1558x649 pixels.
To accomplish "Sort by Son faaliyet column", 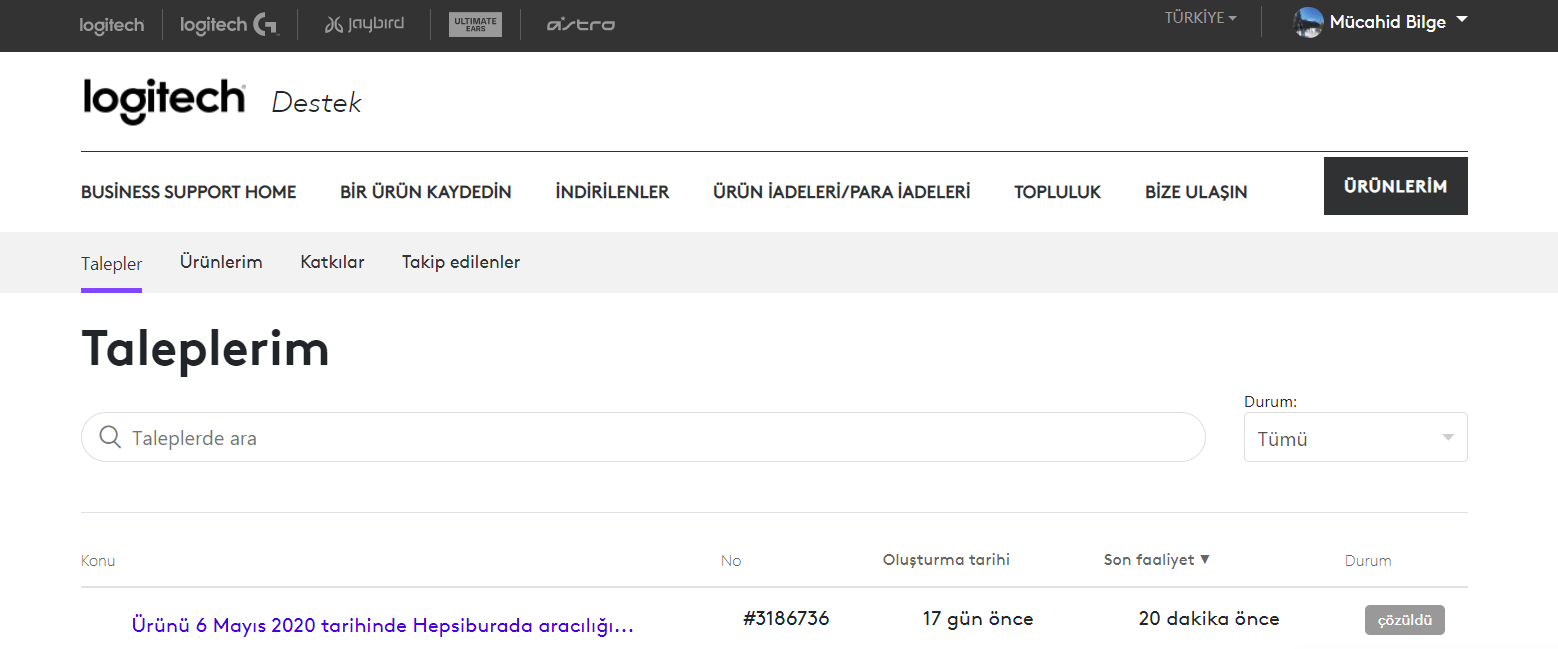I will point(1157,560).
